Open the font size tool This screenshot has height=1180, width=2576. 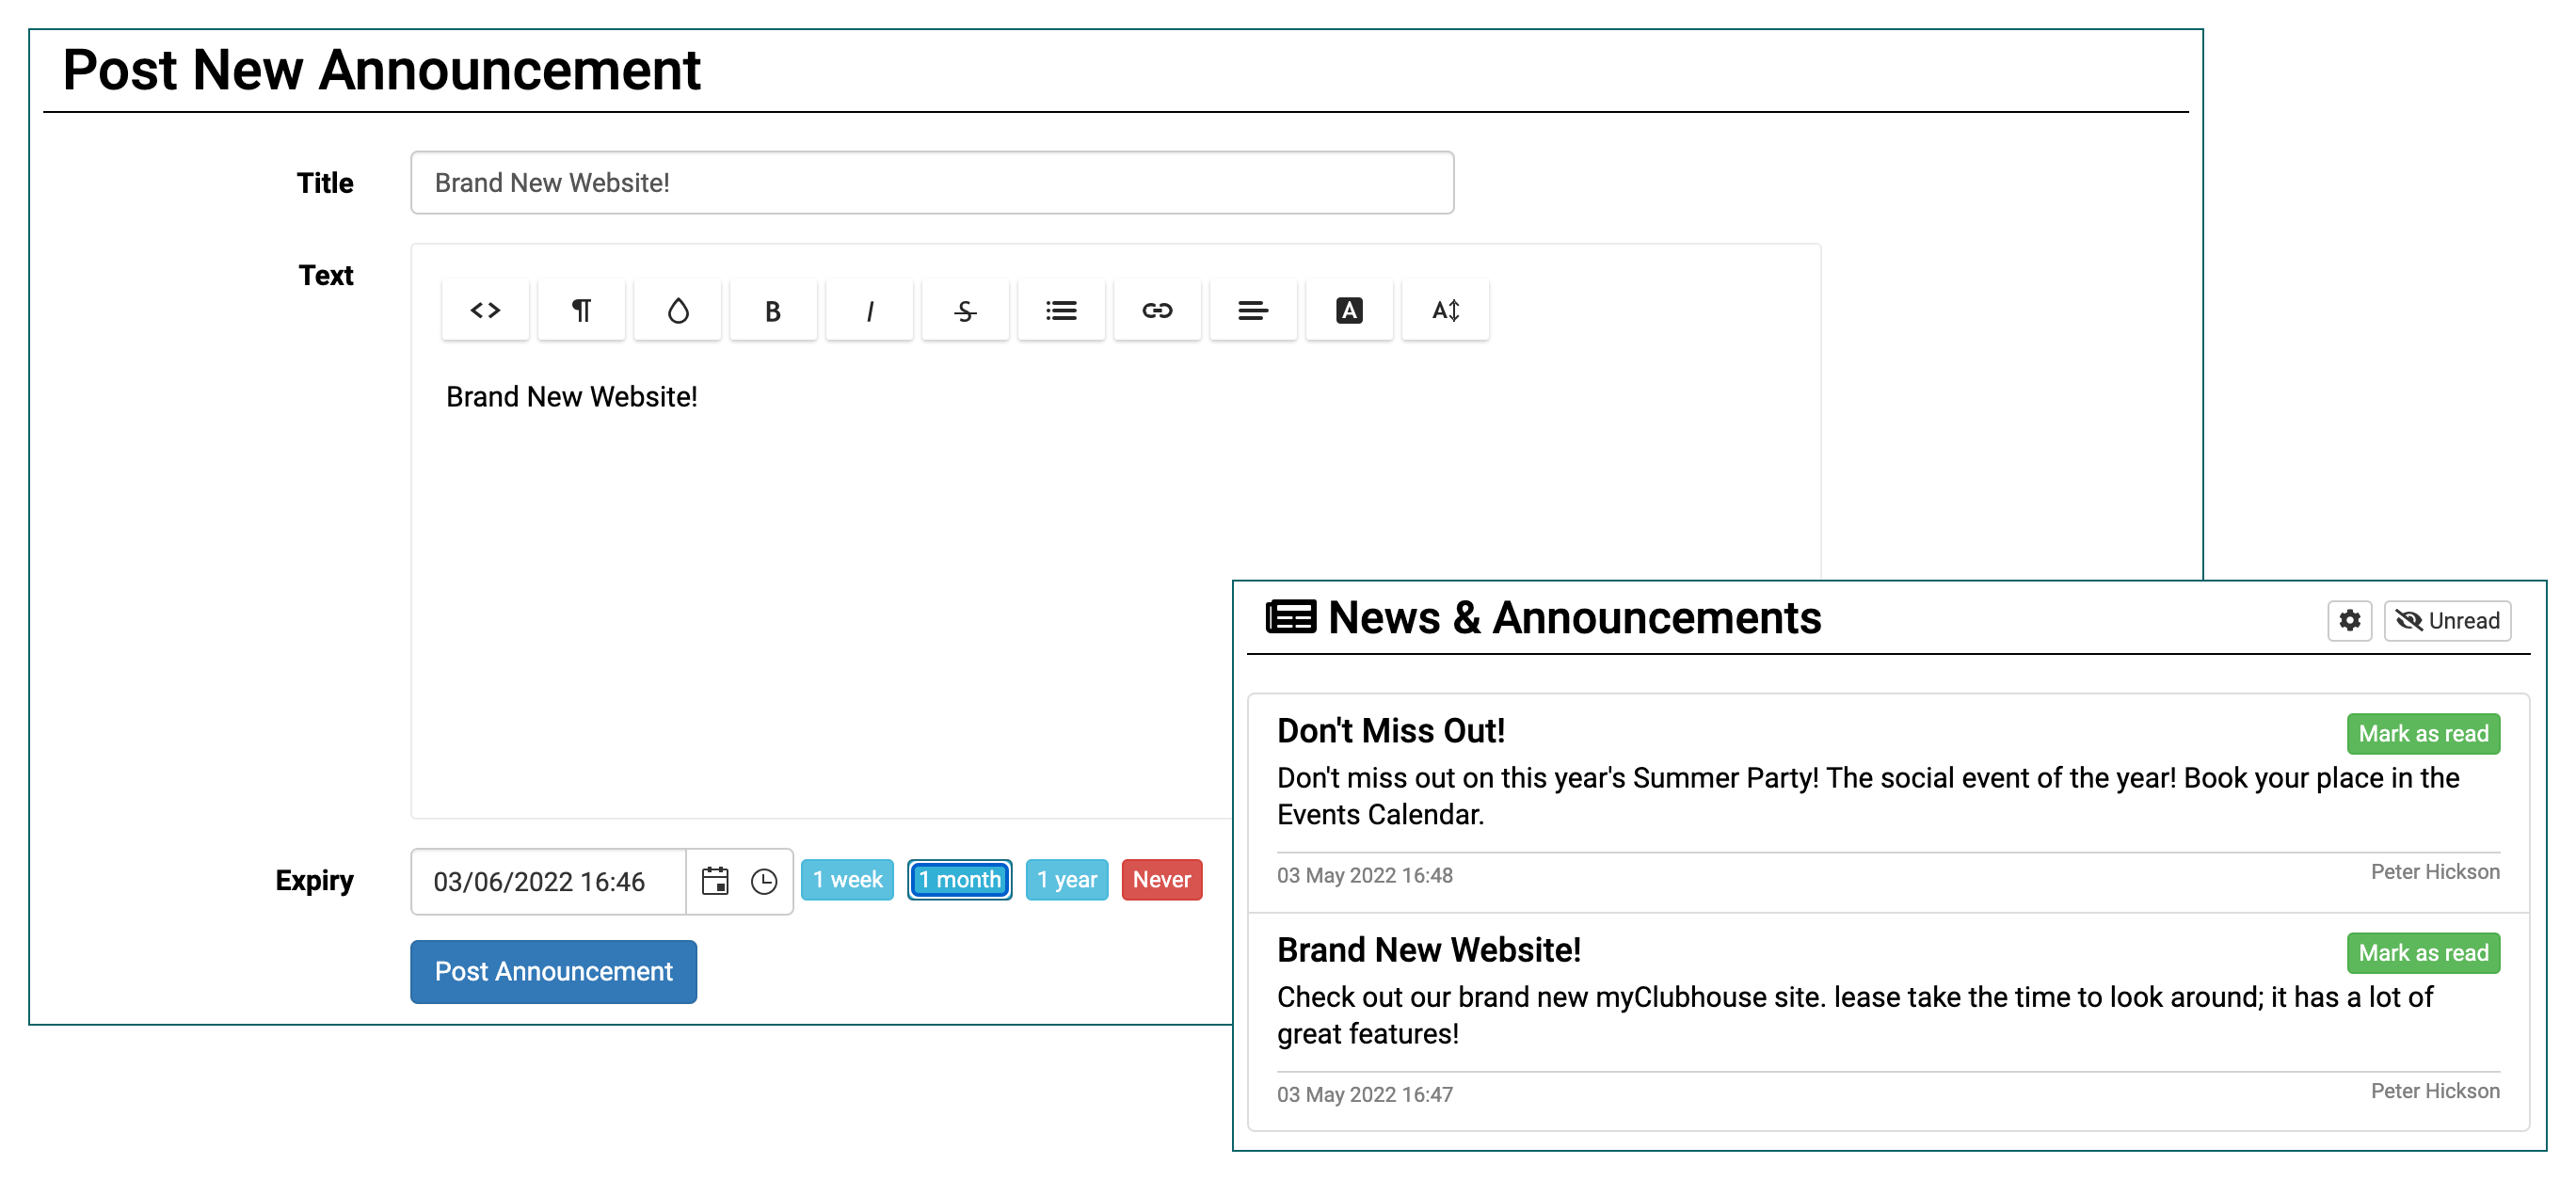[x=1445, y=311]
